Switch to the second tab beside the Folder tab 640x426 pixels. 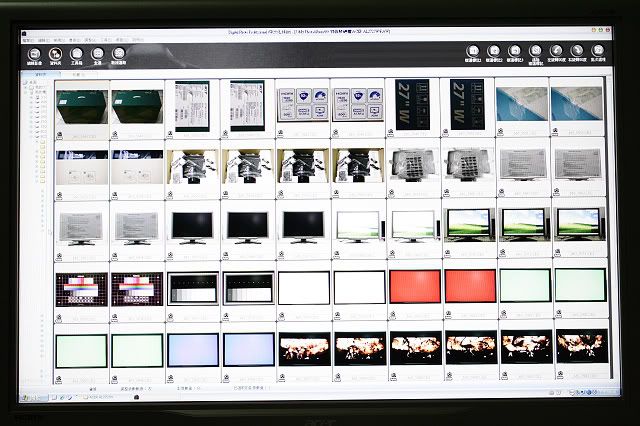pos(79,75)
